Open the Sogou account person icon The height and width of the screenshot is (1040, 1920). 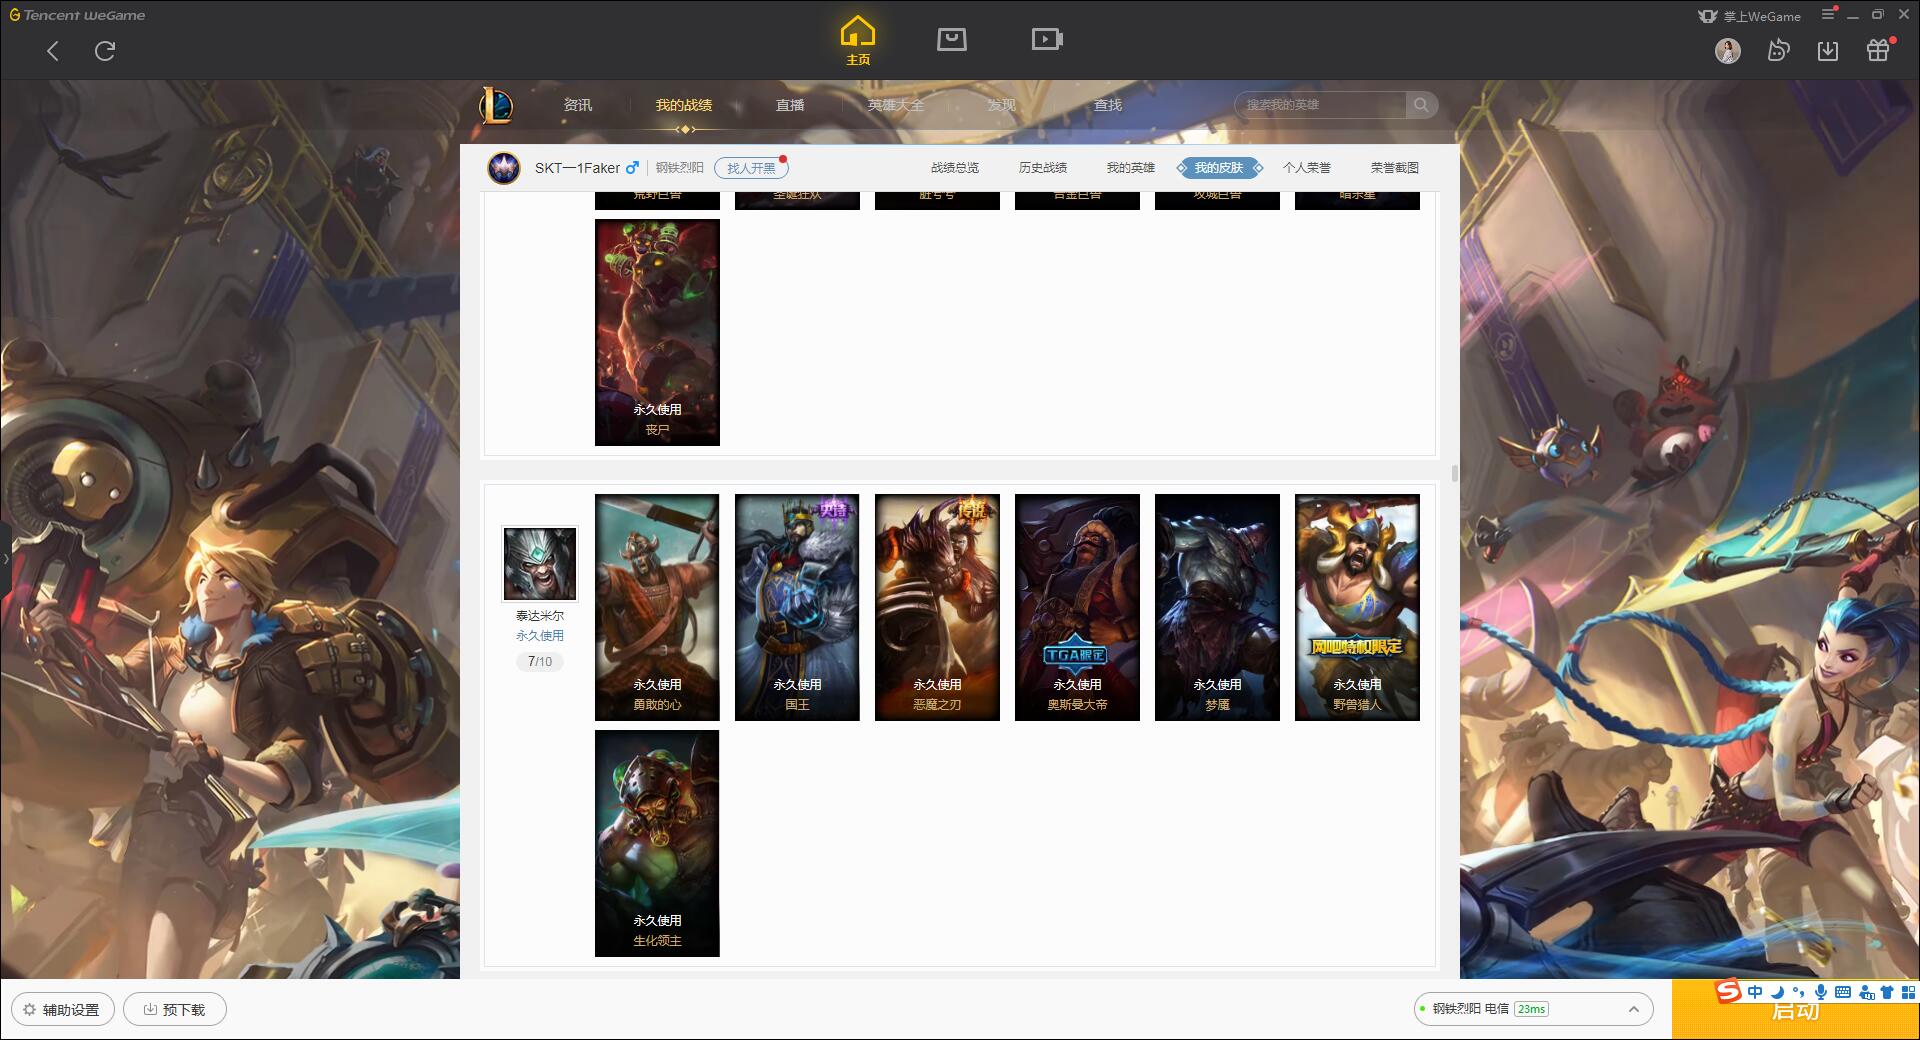(1866, 992)
